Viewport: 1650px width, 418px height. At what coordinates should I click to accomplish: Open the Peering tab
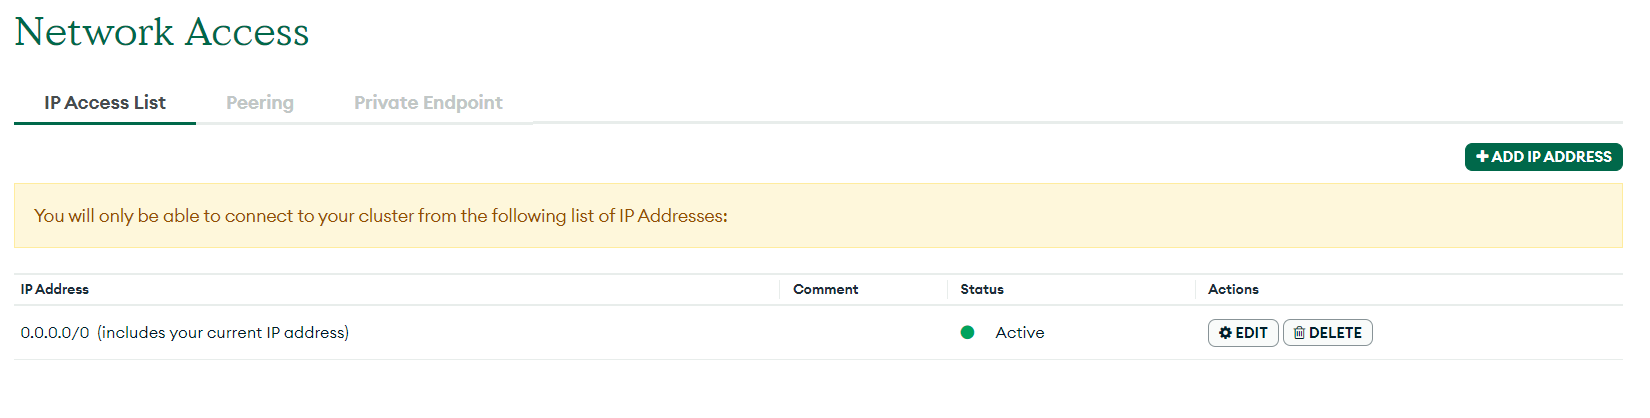[260, 103]
